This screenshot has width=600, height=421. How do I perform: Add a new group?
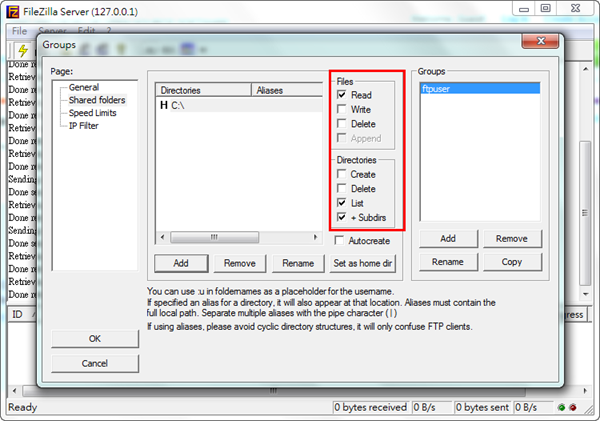click(448, 238)
